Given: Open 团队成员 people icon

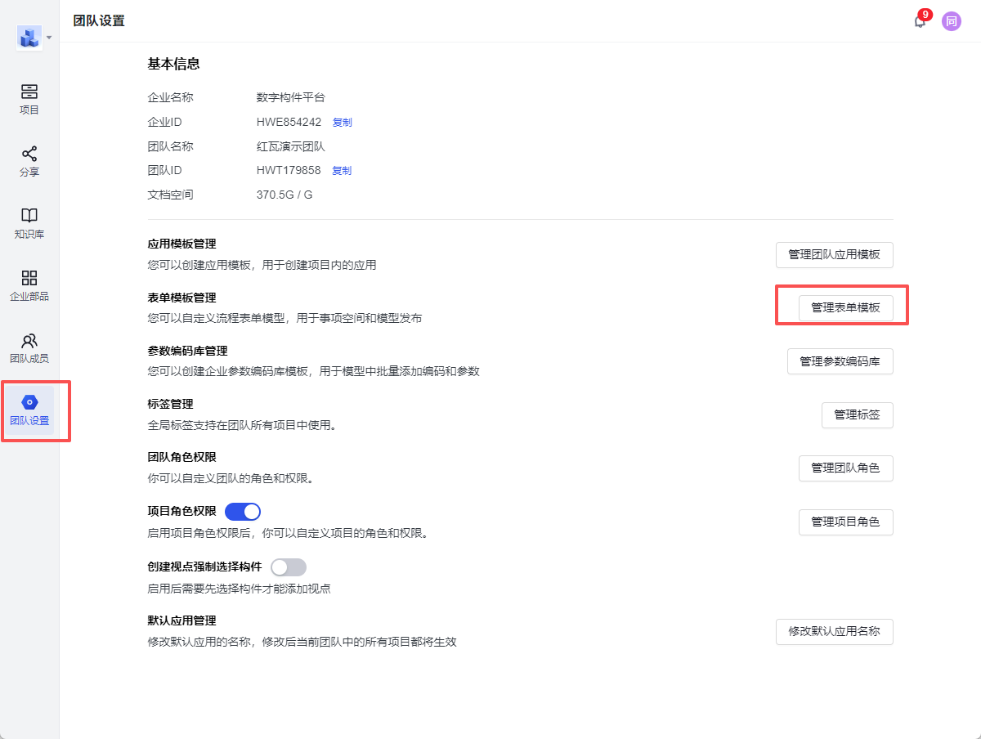Looking at the screenshot, I should [x=30, y=341].
